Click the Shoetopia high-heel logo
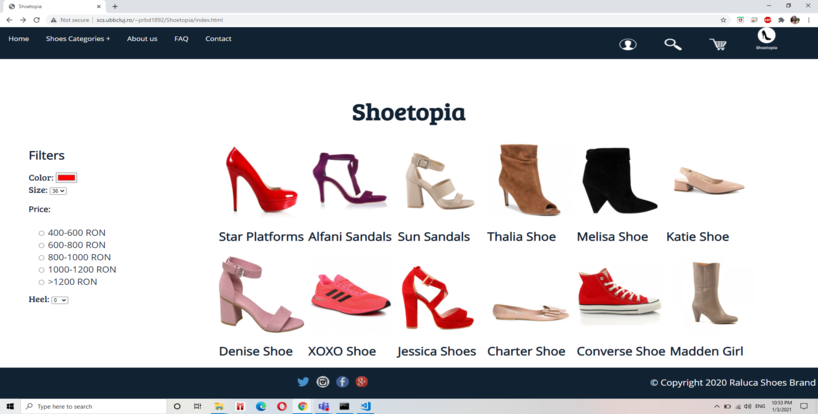 point(766,38)
